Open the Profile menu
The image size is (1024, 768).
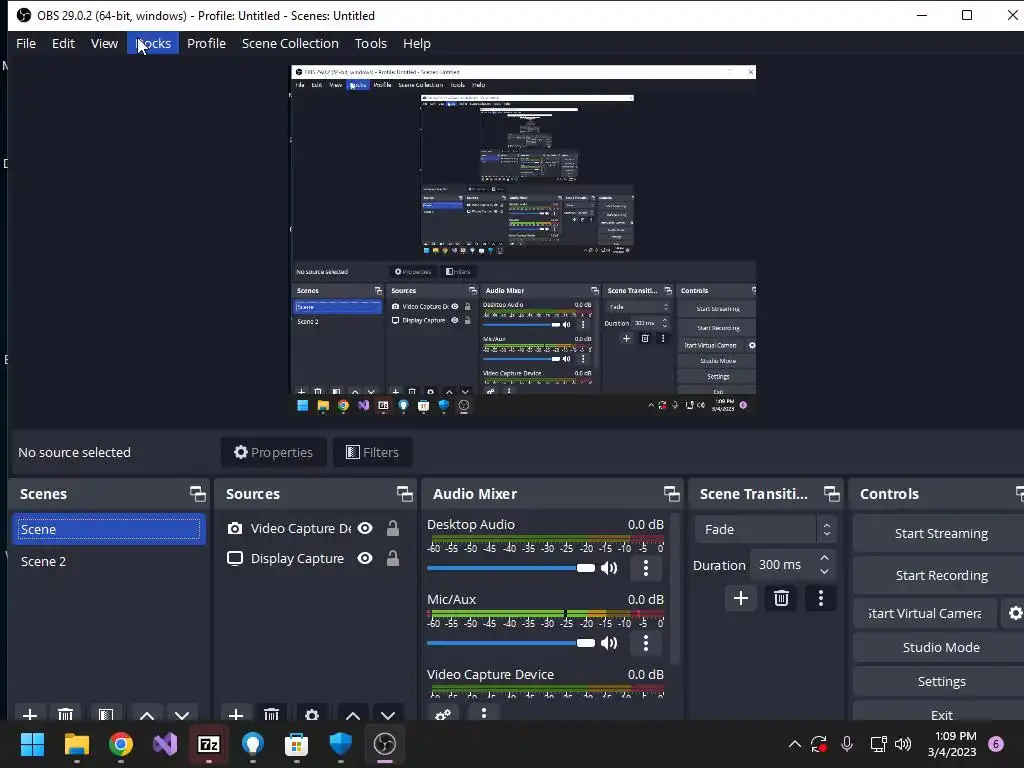[x=206, y=43]
